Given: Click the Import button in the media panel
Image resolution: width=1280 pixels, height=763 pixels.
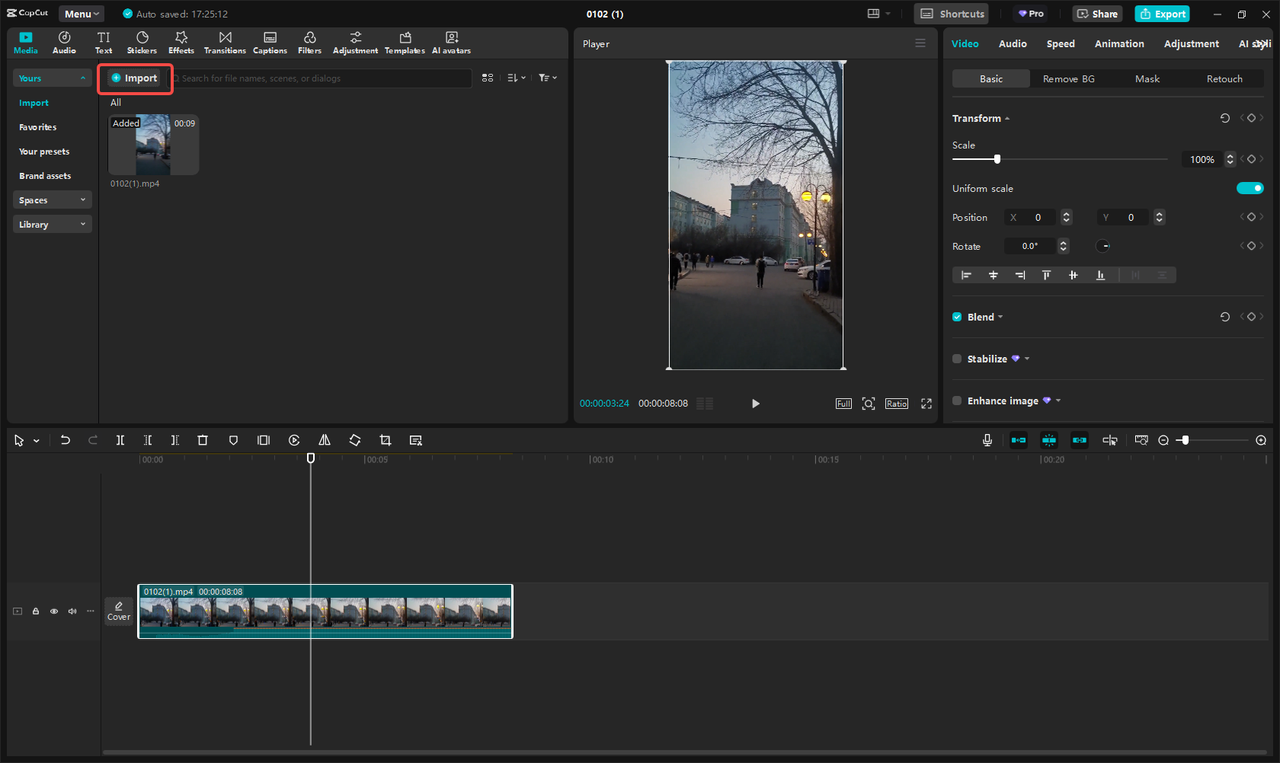Looking at the screenshot, I should [x=134, y=77].
